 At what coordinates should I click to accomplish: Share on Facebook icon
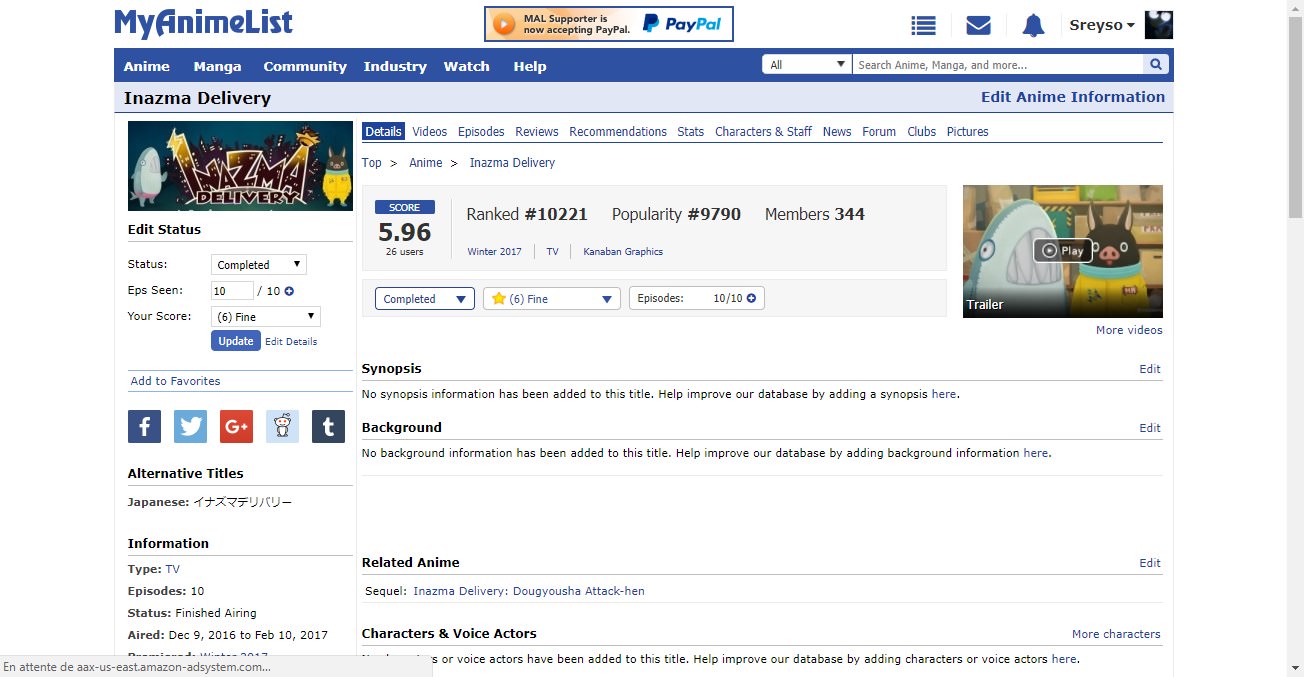pyautogui.click(x=144, y=427)
